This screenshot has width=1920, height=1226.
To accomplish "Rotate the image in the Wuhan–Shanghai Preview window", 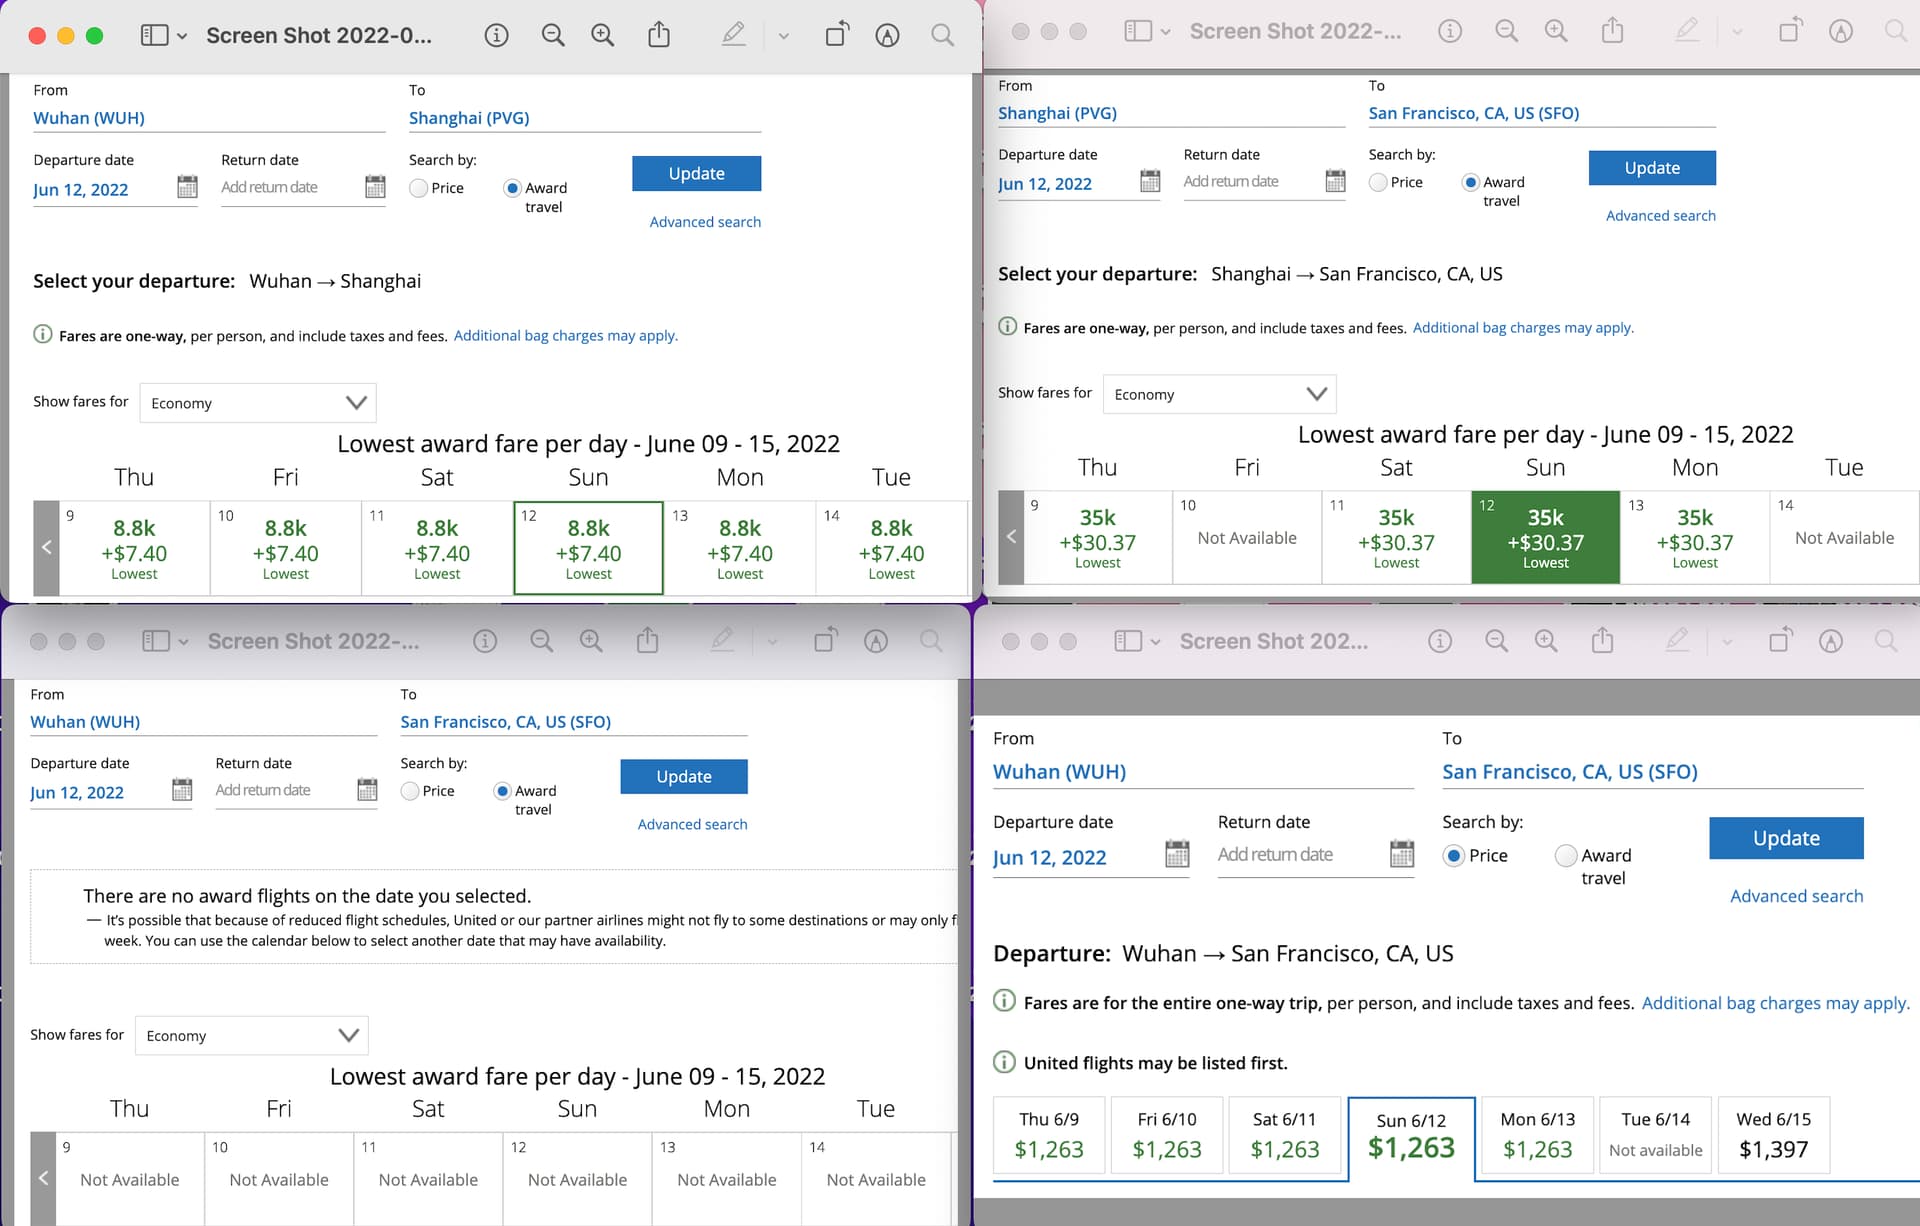I will (x=836, y=35).
